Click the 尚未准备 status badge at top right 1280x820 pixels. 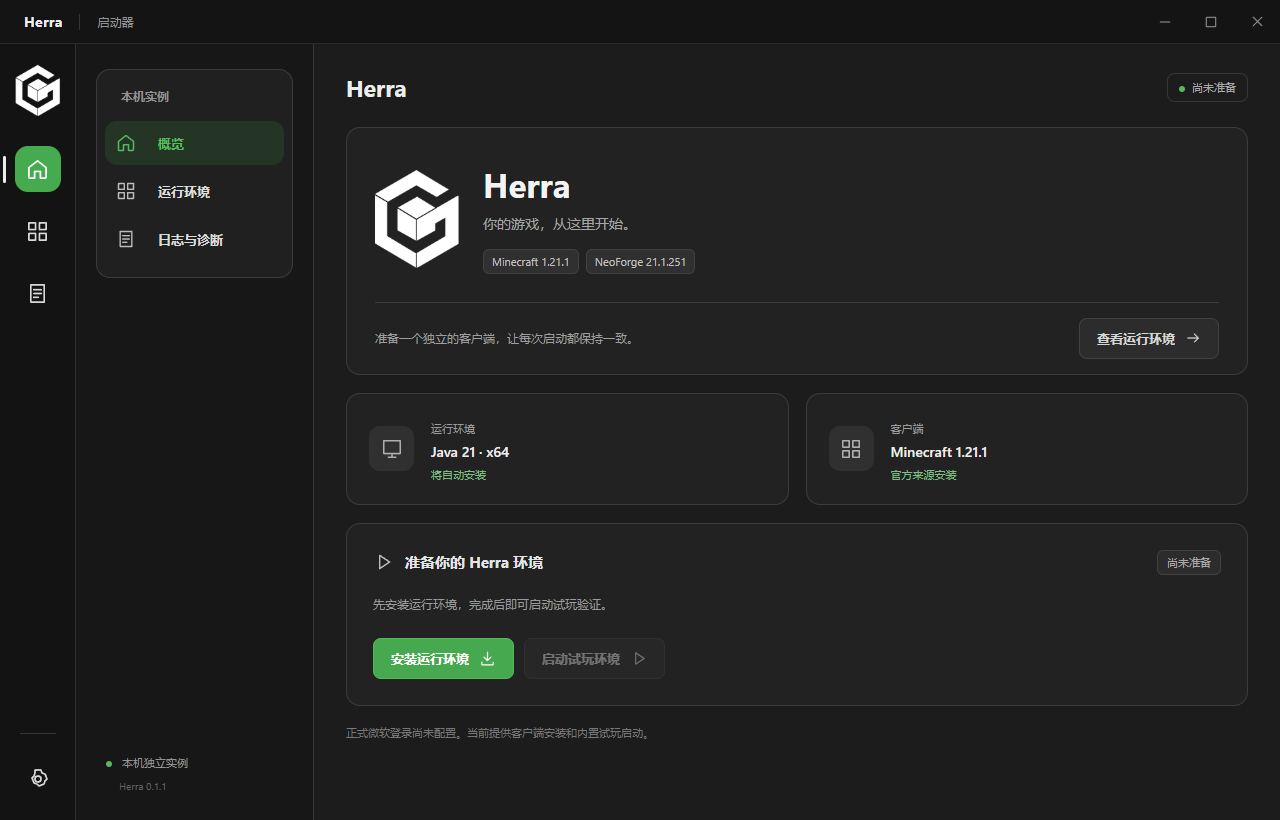[x=1207, y=88]
